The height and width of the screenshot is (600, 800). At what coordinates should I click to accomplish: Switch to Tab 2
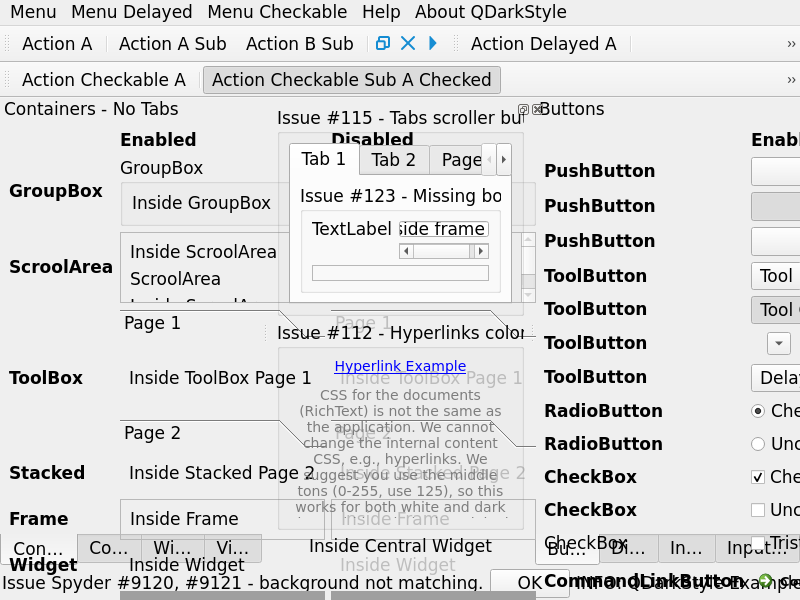point(393,160)
